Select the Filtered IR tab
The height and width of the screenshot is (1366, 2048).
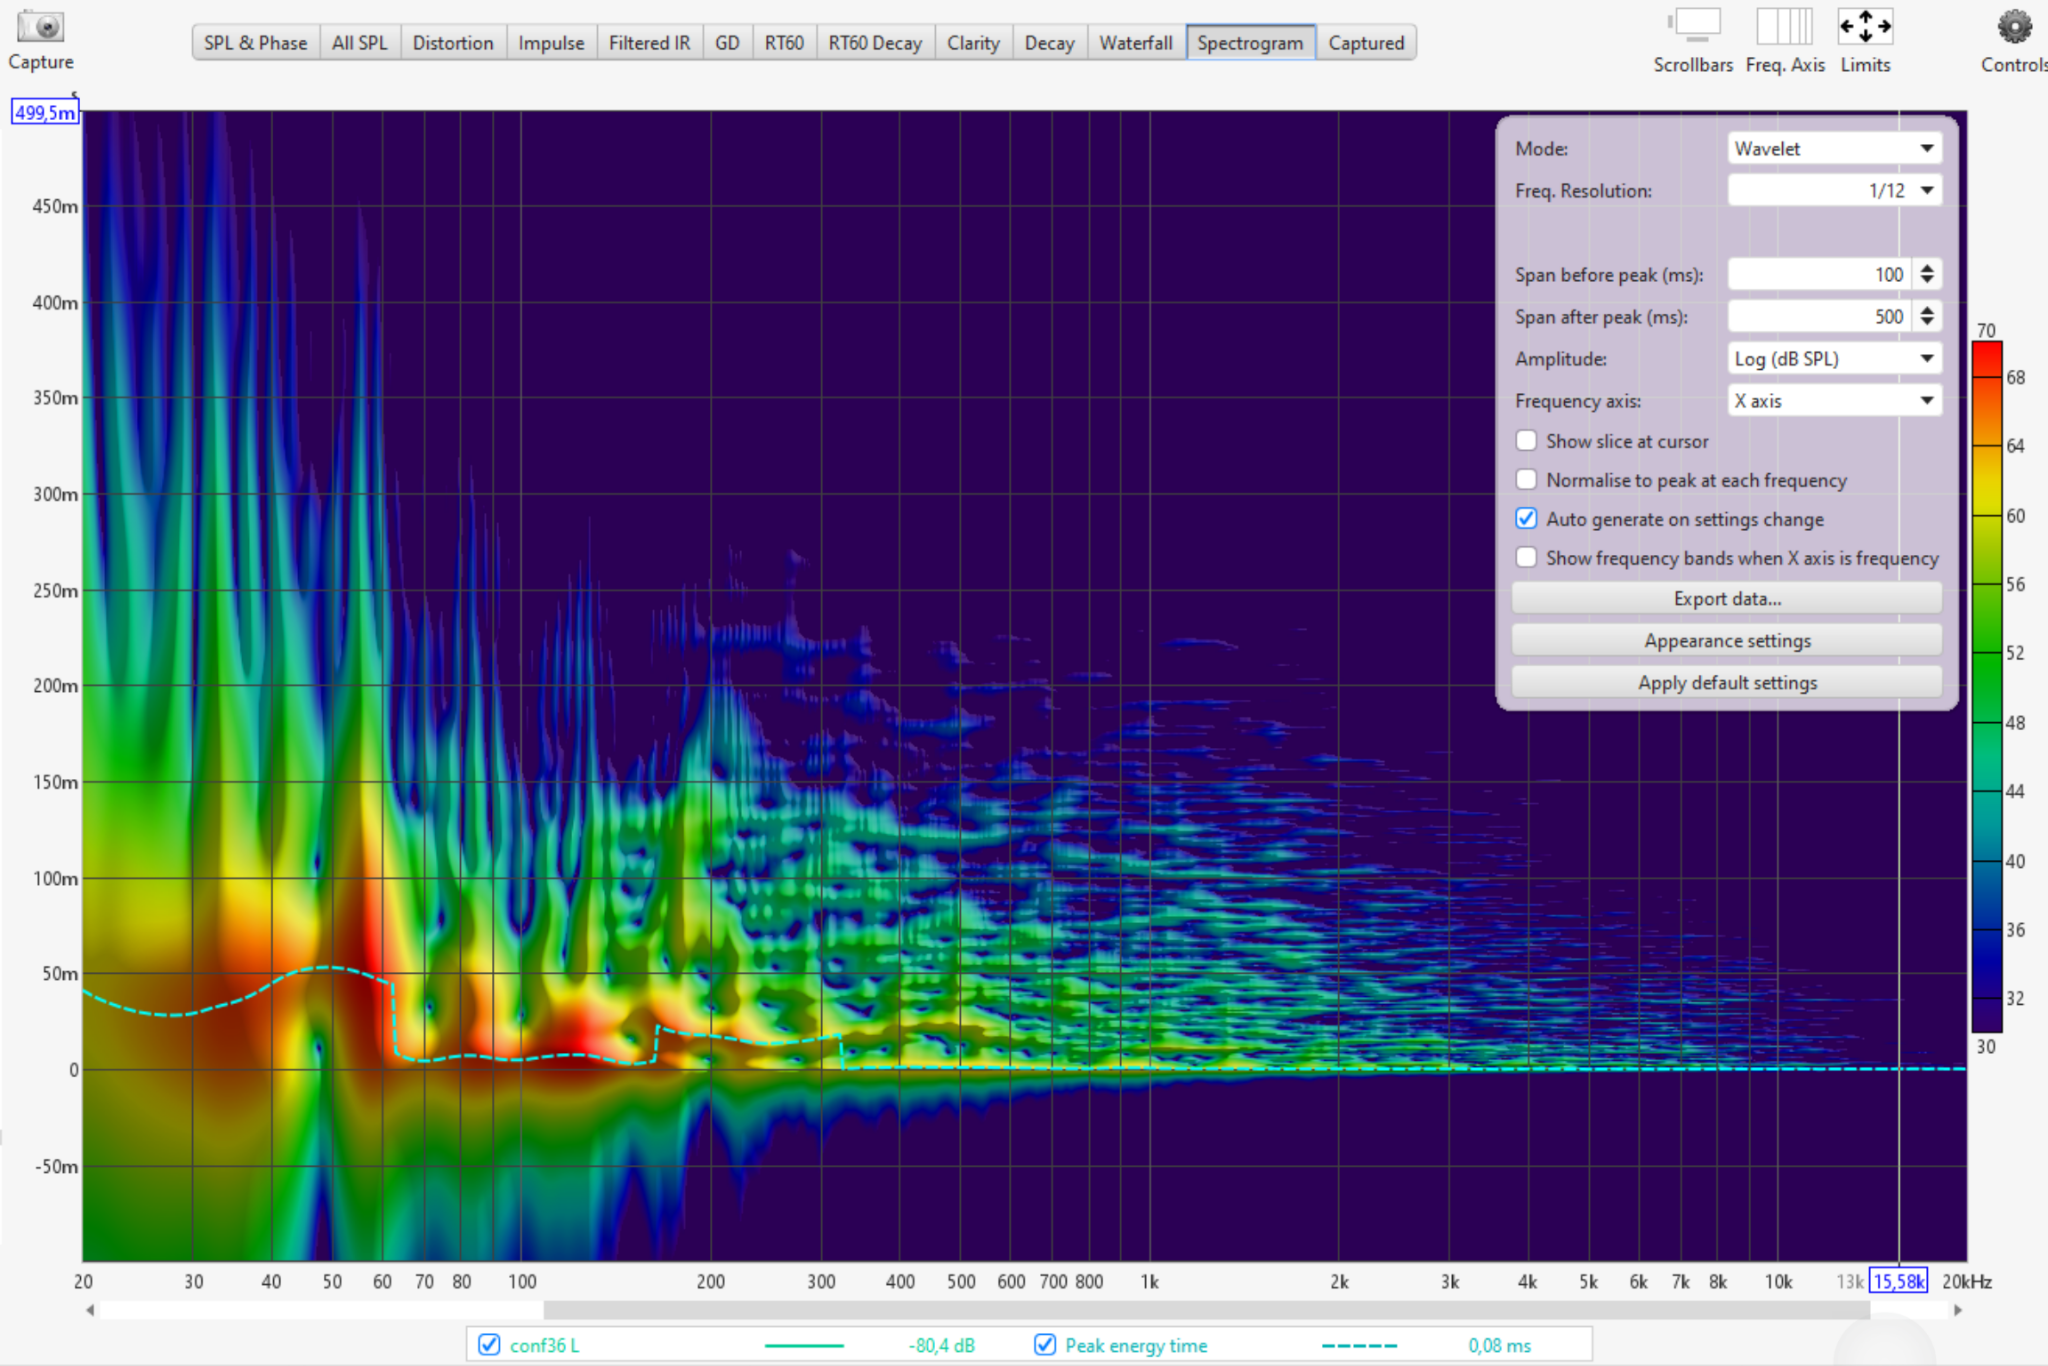click(x=650, y=43)
